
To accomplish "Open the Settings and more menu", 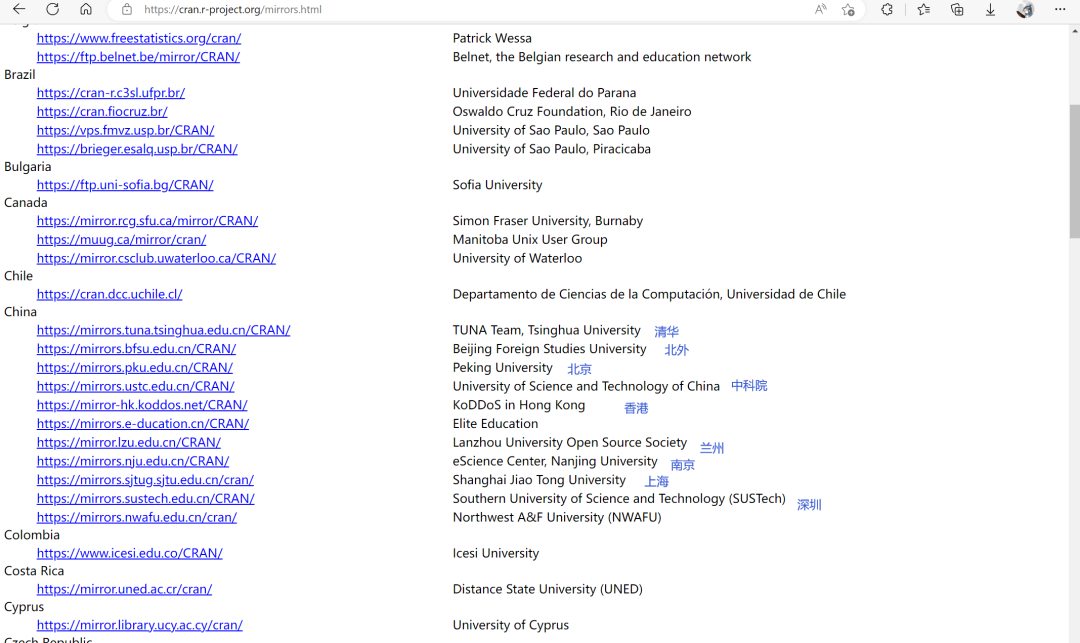I will (1060, 10).
